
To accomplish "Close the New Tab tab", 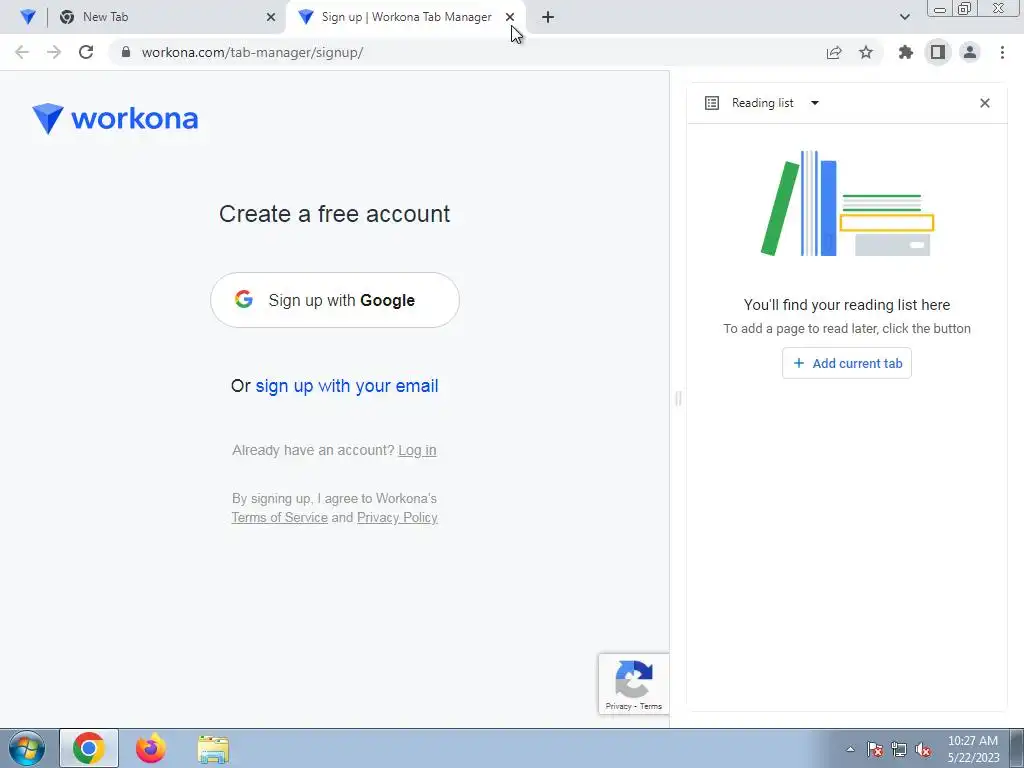I will (271, 17).
